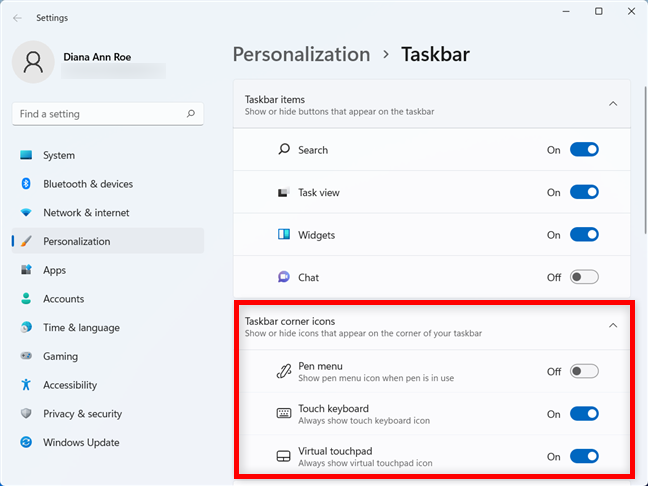Viewport: 648px width, 486px height.
Task: Collapse the Taskbar corner icons section
Action: [x=613, y=325]
